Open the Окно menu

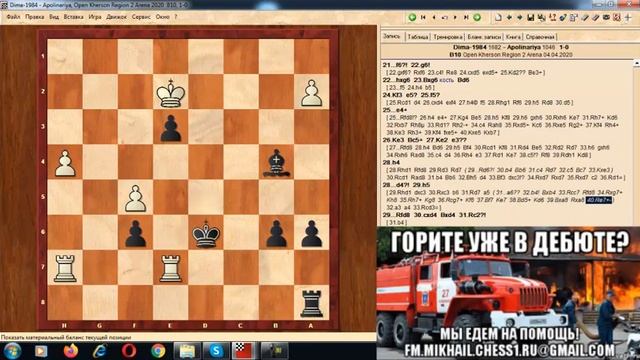162,17
